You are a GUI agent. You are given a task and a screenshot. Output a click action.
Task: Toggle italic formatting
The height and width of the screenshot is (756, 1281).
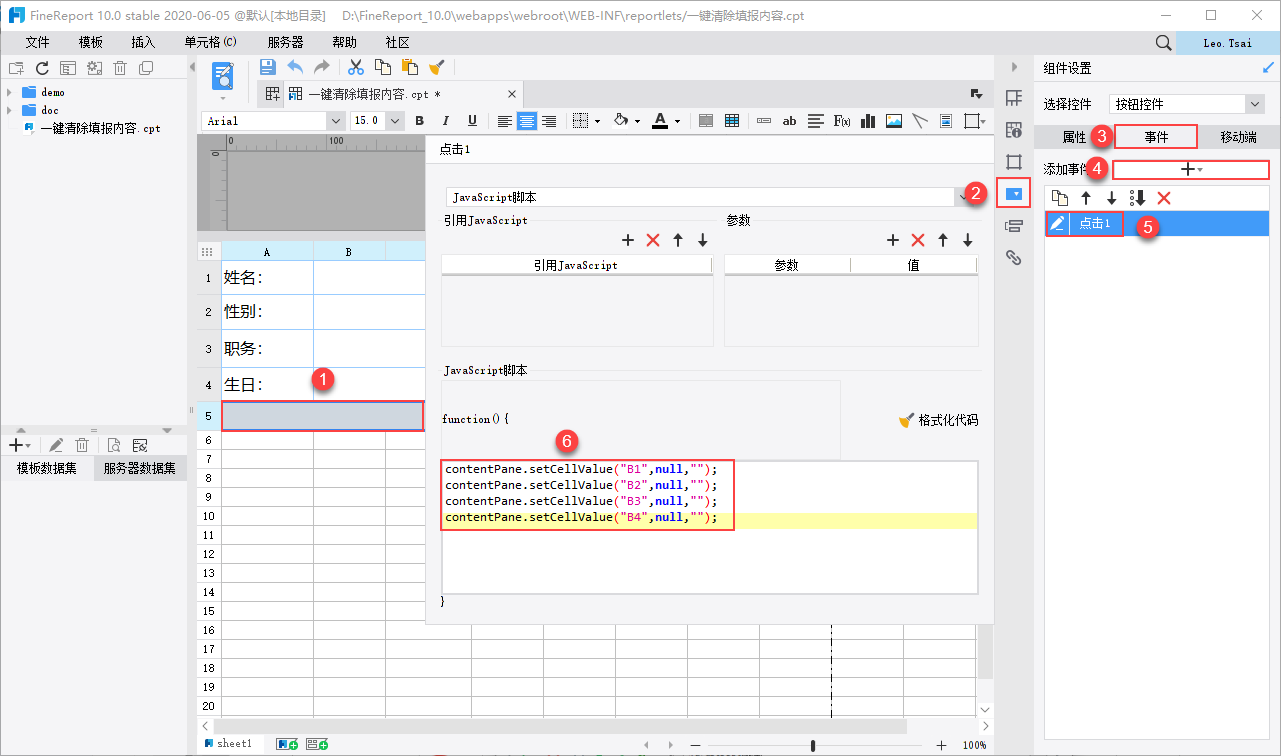[x=447, y=121]
